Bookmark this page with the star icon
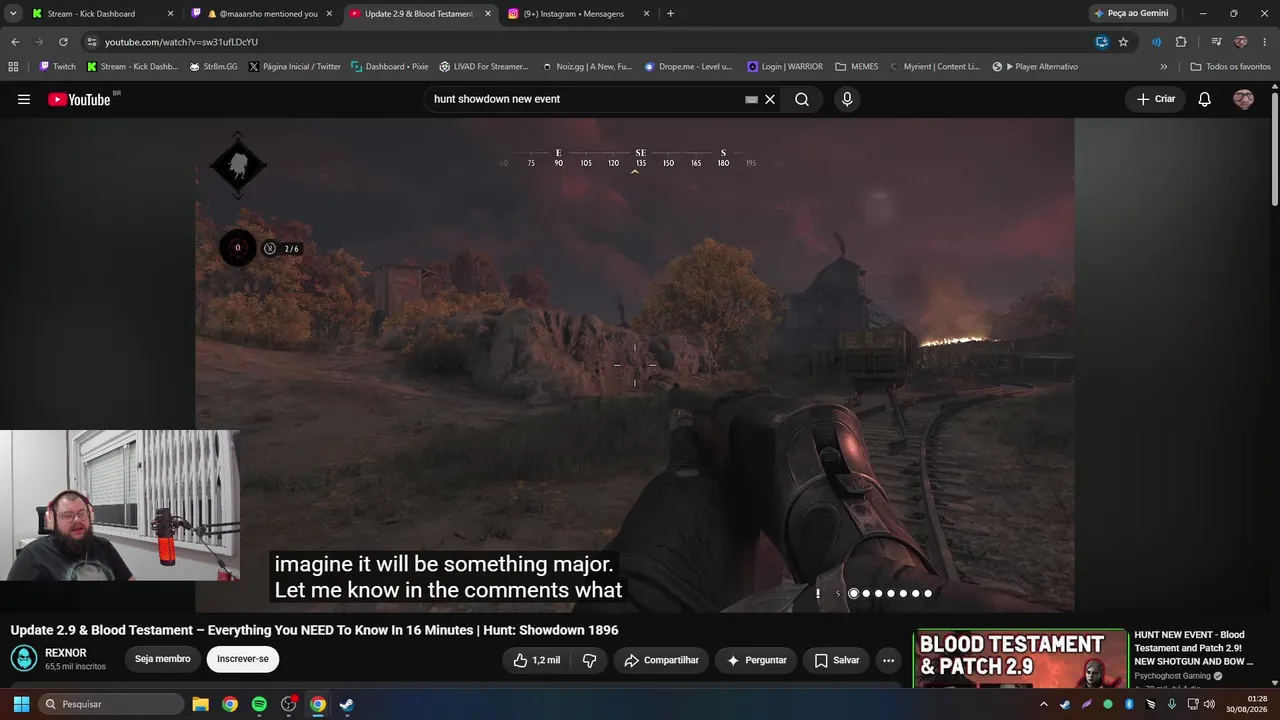 coord(1123,42)
